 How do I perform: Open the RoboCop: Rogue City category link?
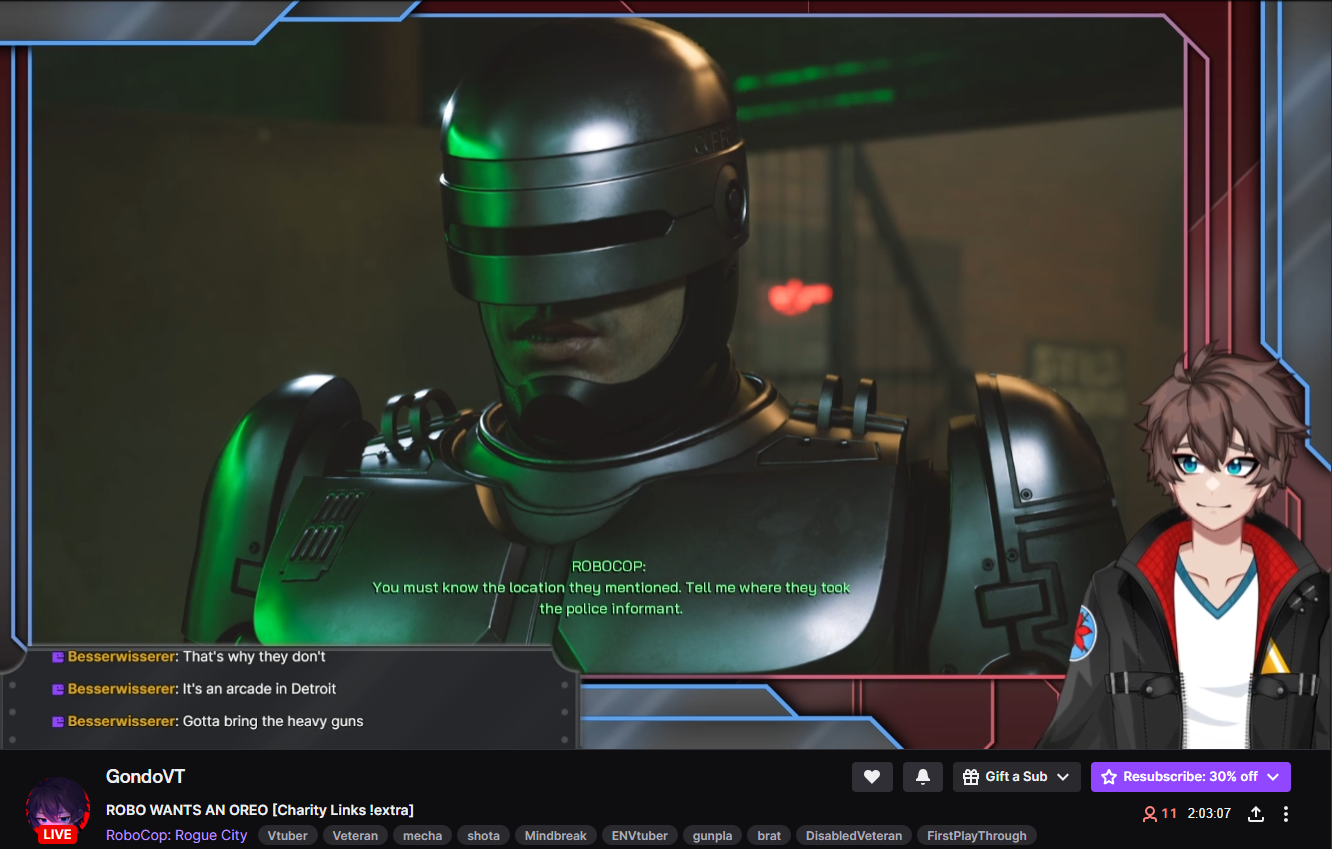pos(177,835)
